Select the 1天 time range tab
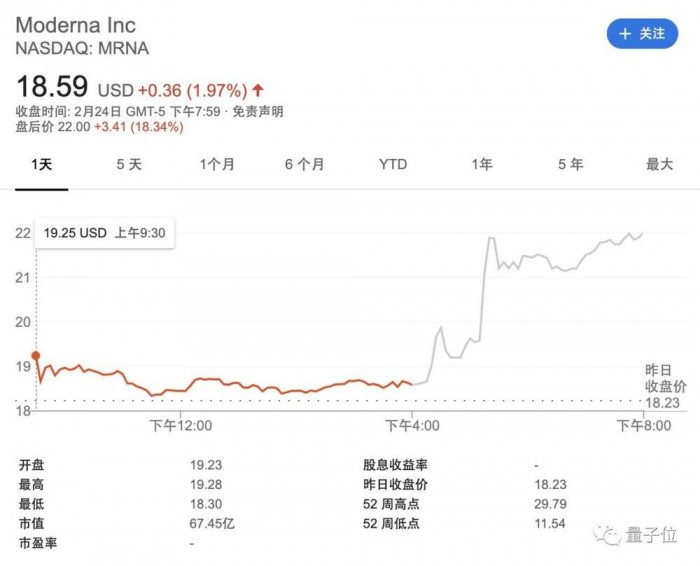 coord(42,164)
